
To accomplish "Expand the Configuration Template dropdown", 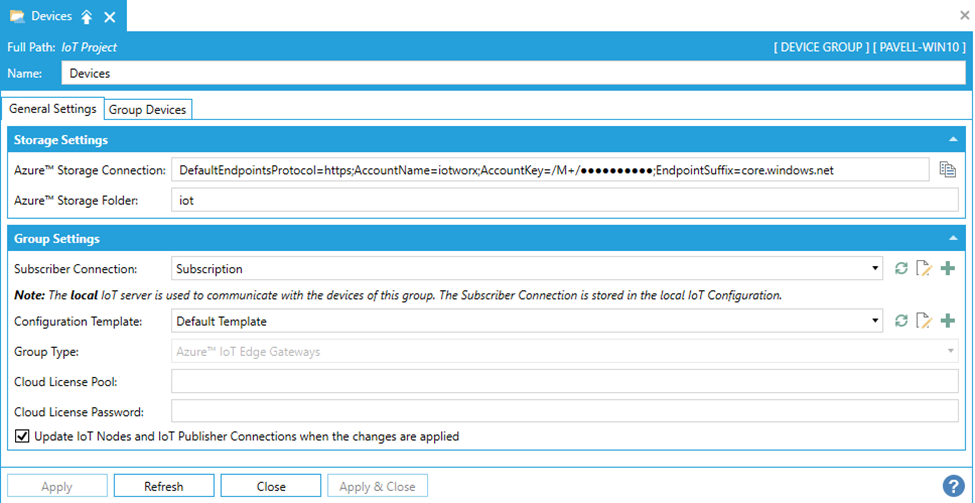I will [876, 321].
